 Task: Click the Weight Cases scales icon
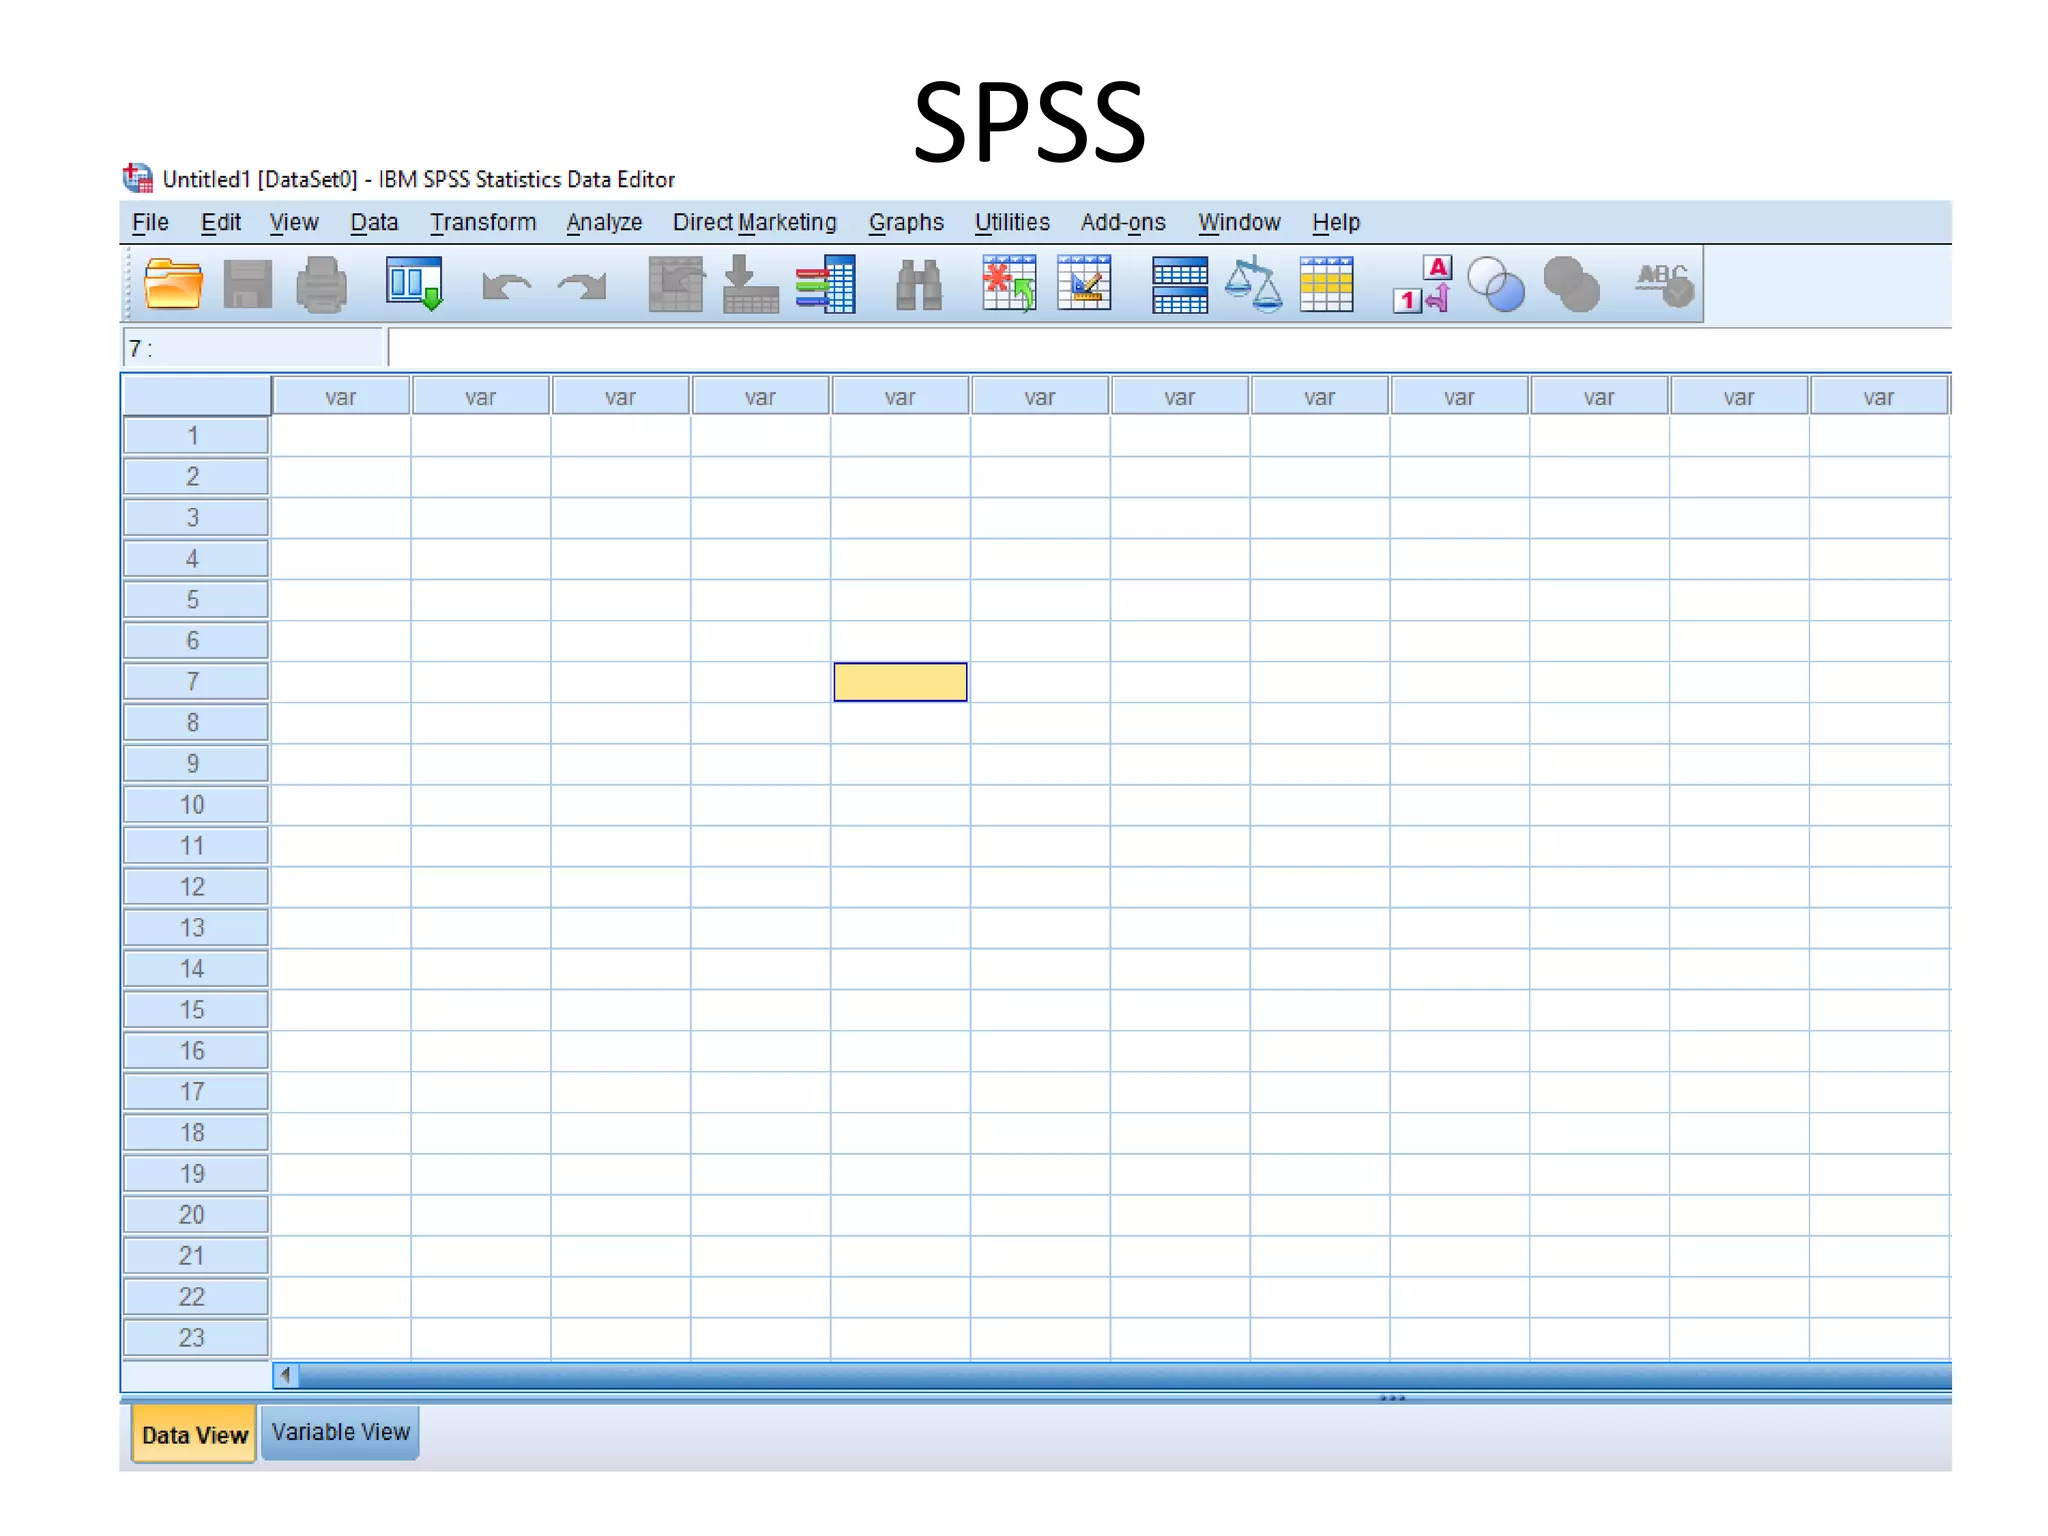click(1253, 285)
